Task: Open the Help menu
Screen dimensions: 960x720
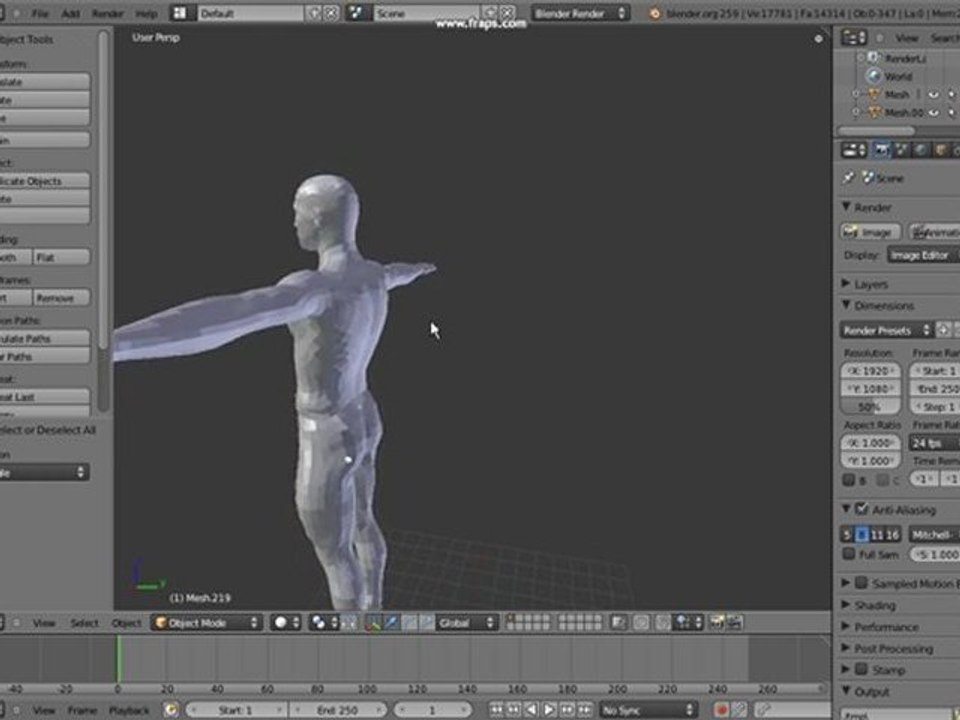Action: click(x=146, y=13)
